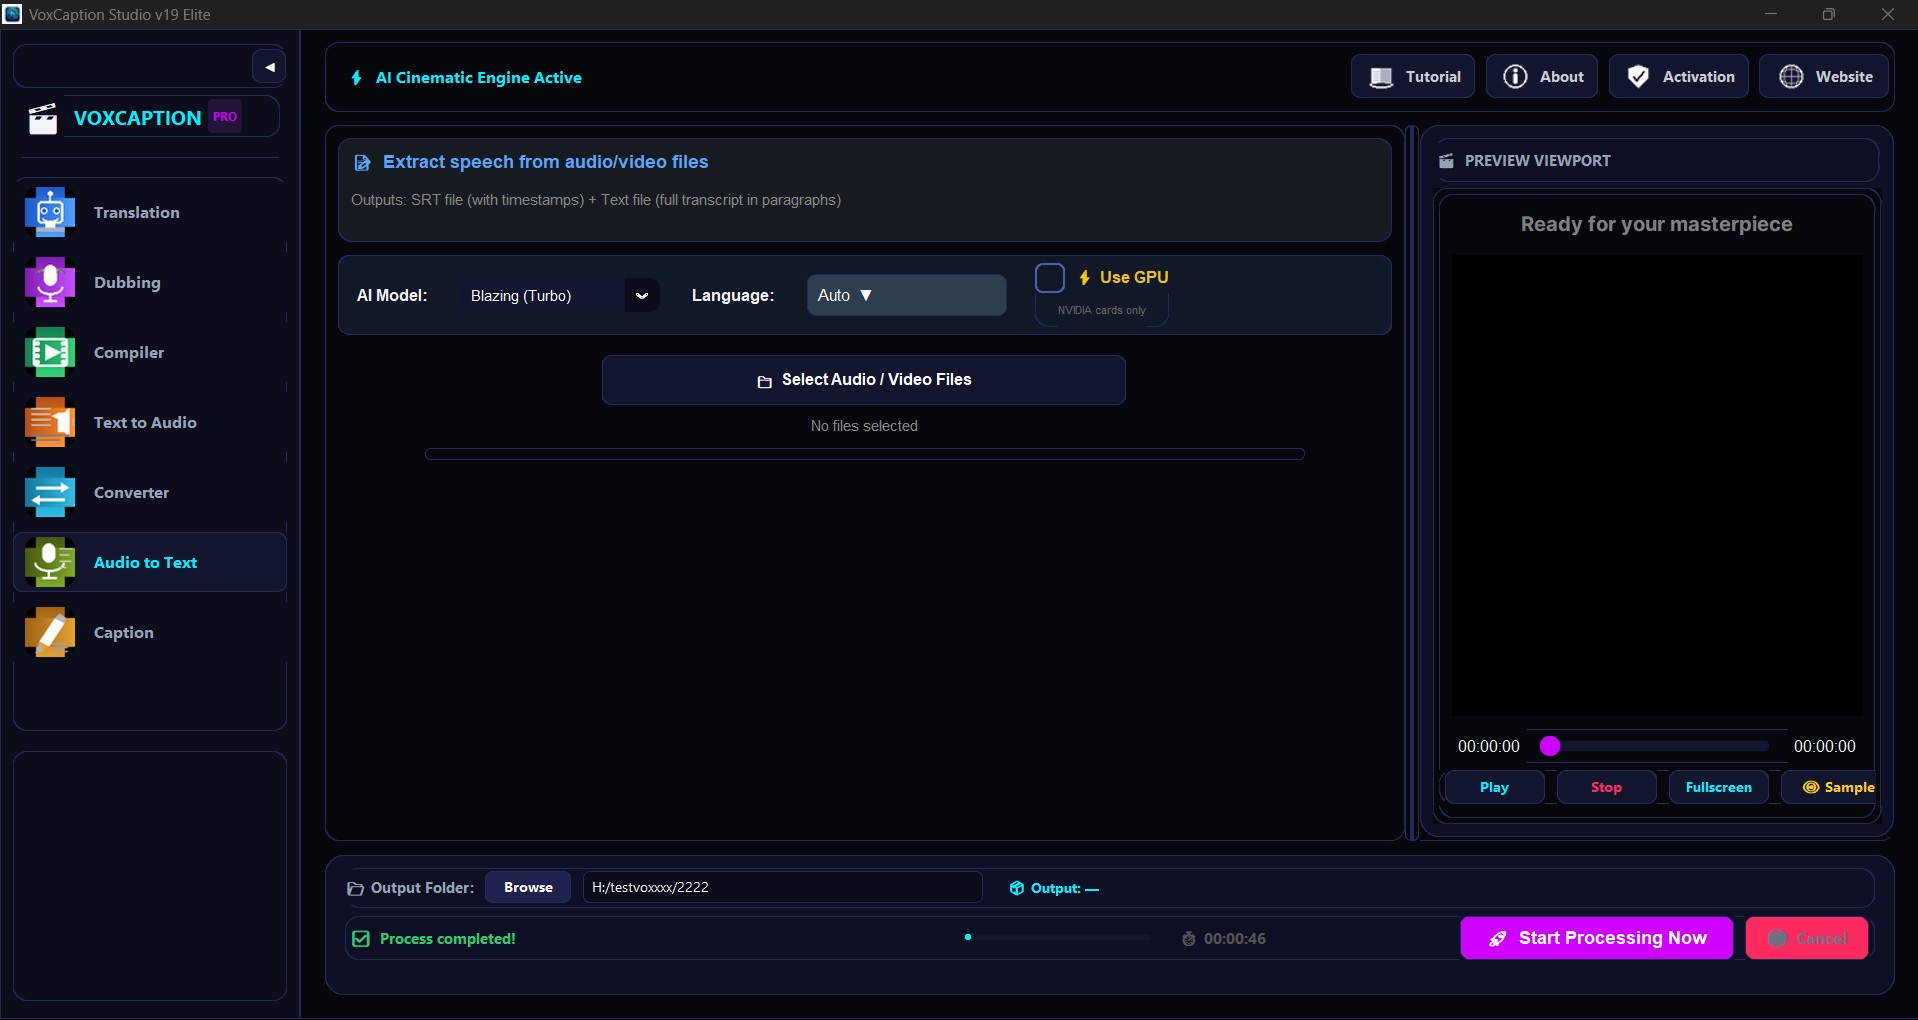Click the elapsed timer clock icon
The height and width of the screenshot is (1020, 1918).
click(x=1188, y=938)
